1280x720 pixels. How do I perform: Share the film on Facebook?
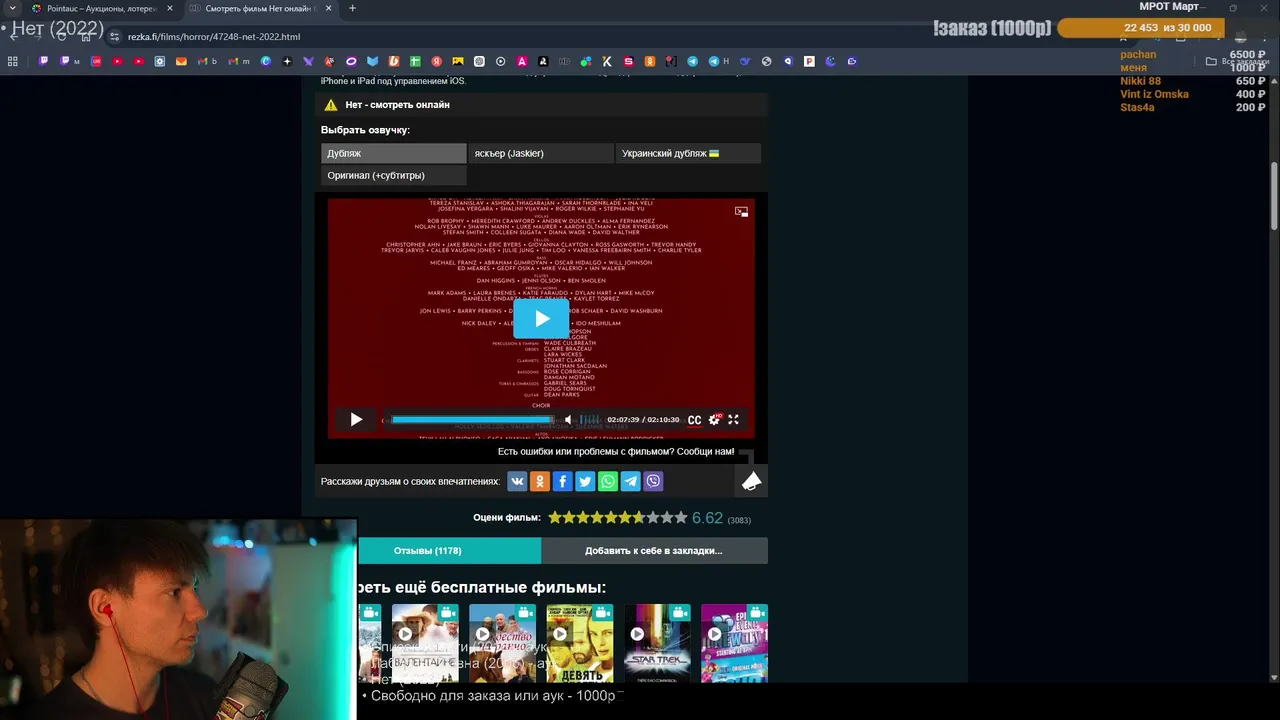[x=562, y=481]
